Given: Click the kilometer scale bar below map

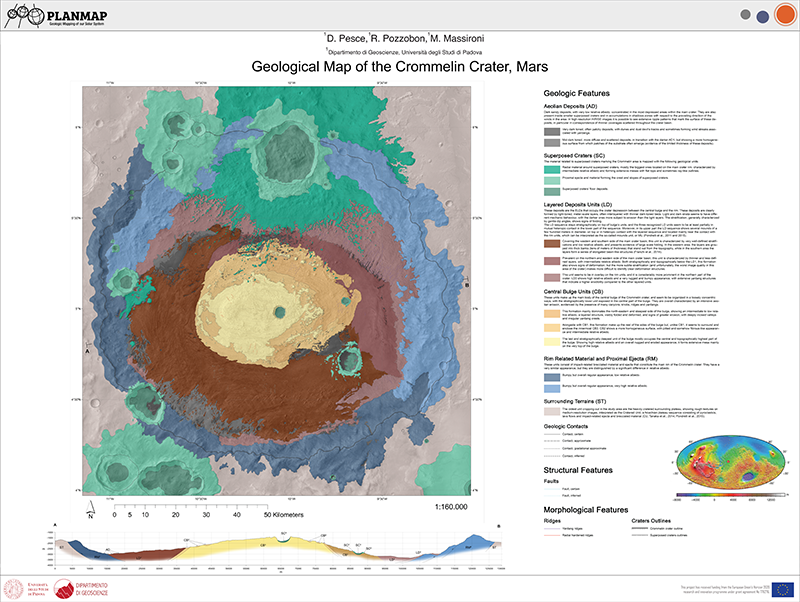Looking at the screenshot, I should (x=192, y=507).
